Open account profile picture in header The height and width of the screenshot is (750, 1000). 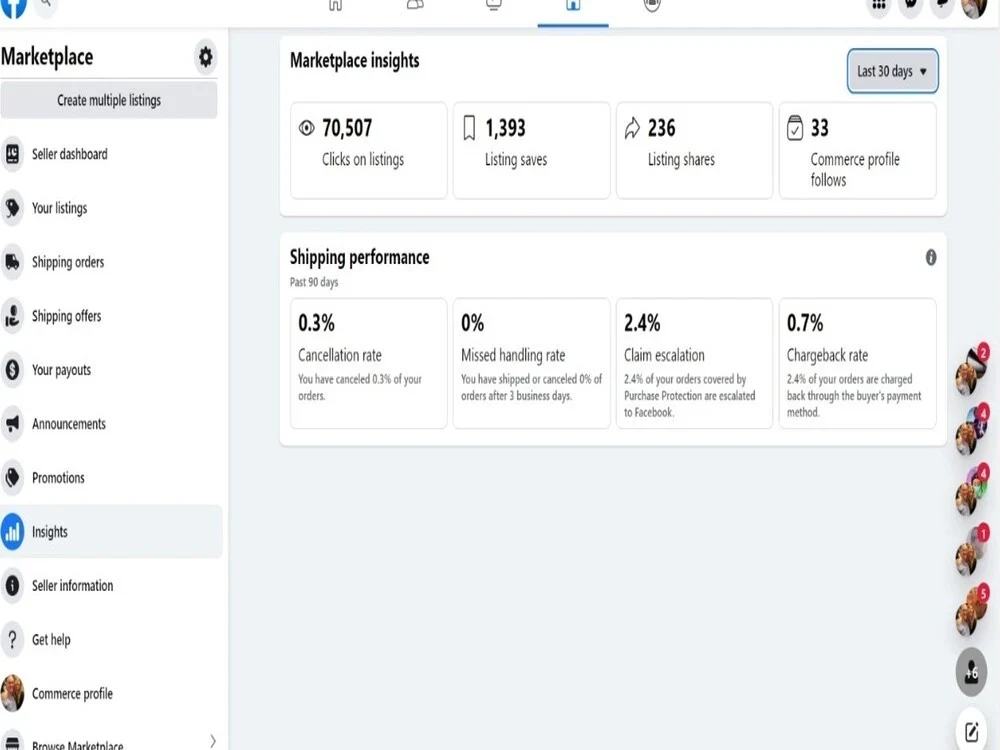[x=974, y=6]
